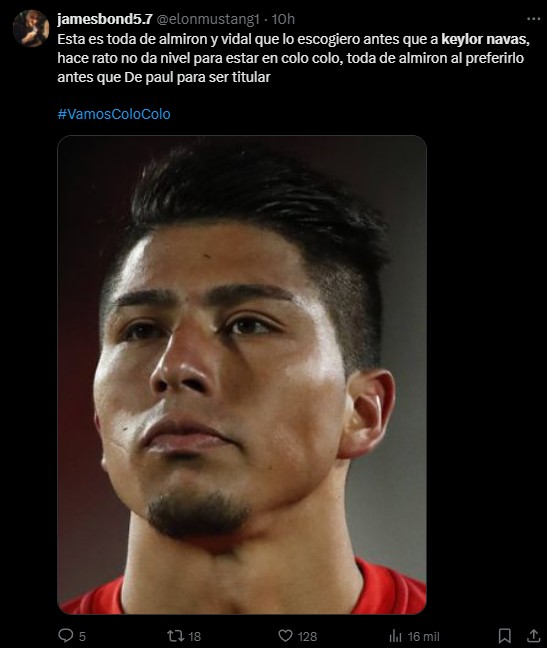Click the like count 128
547x648 pixels.
307,636
